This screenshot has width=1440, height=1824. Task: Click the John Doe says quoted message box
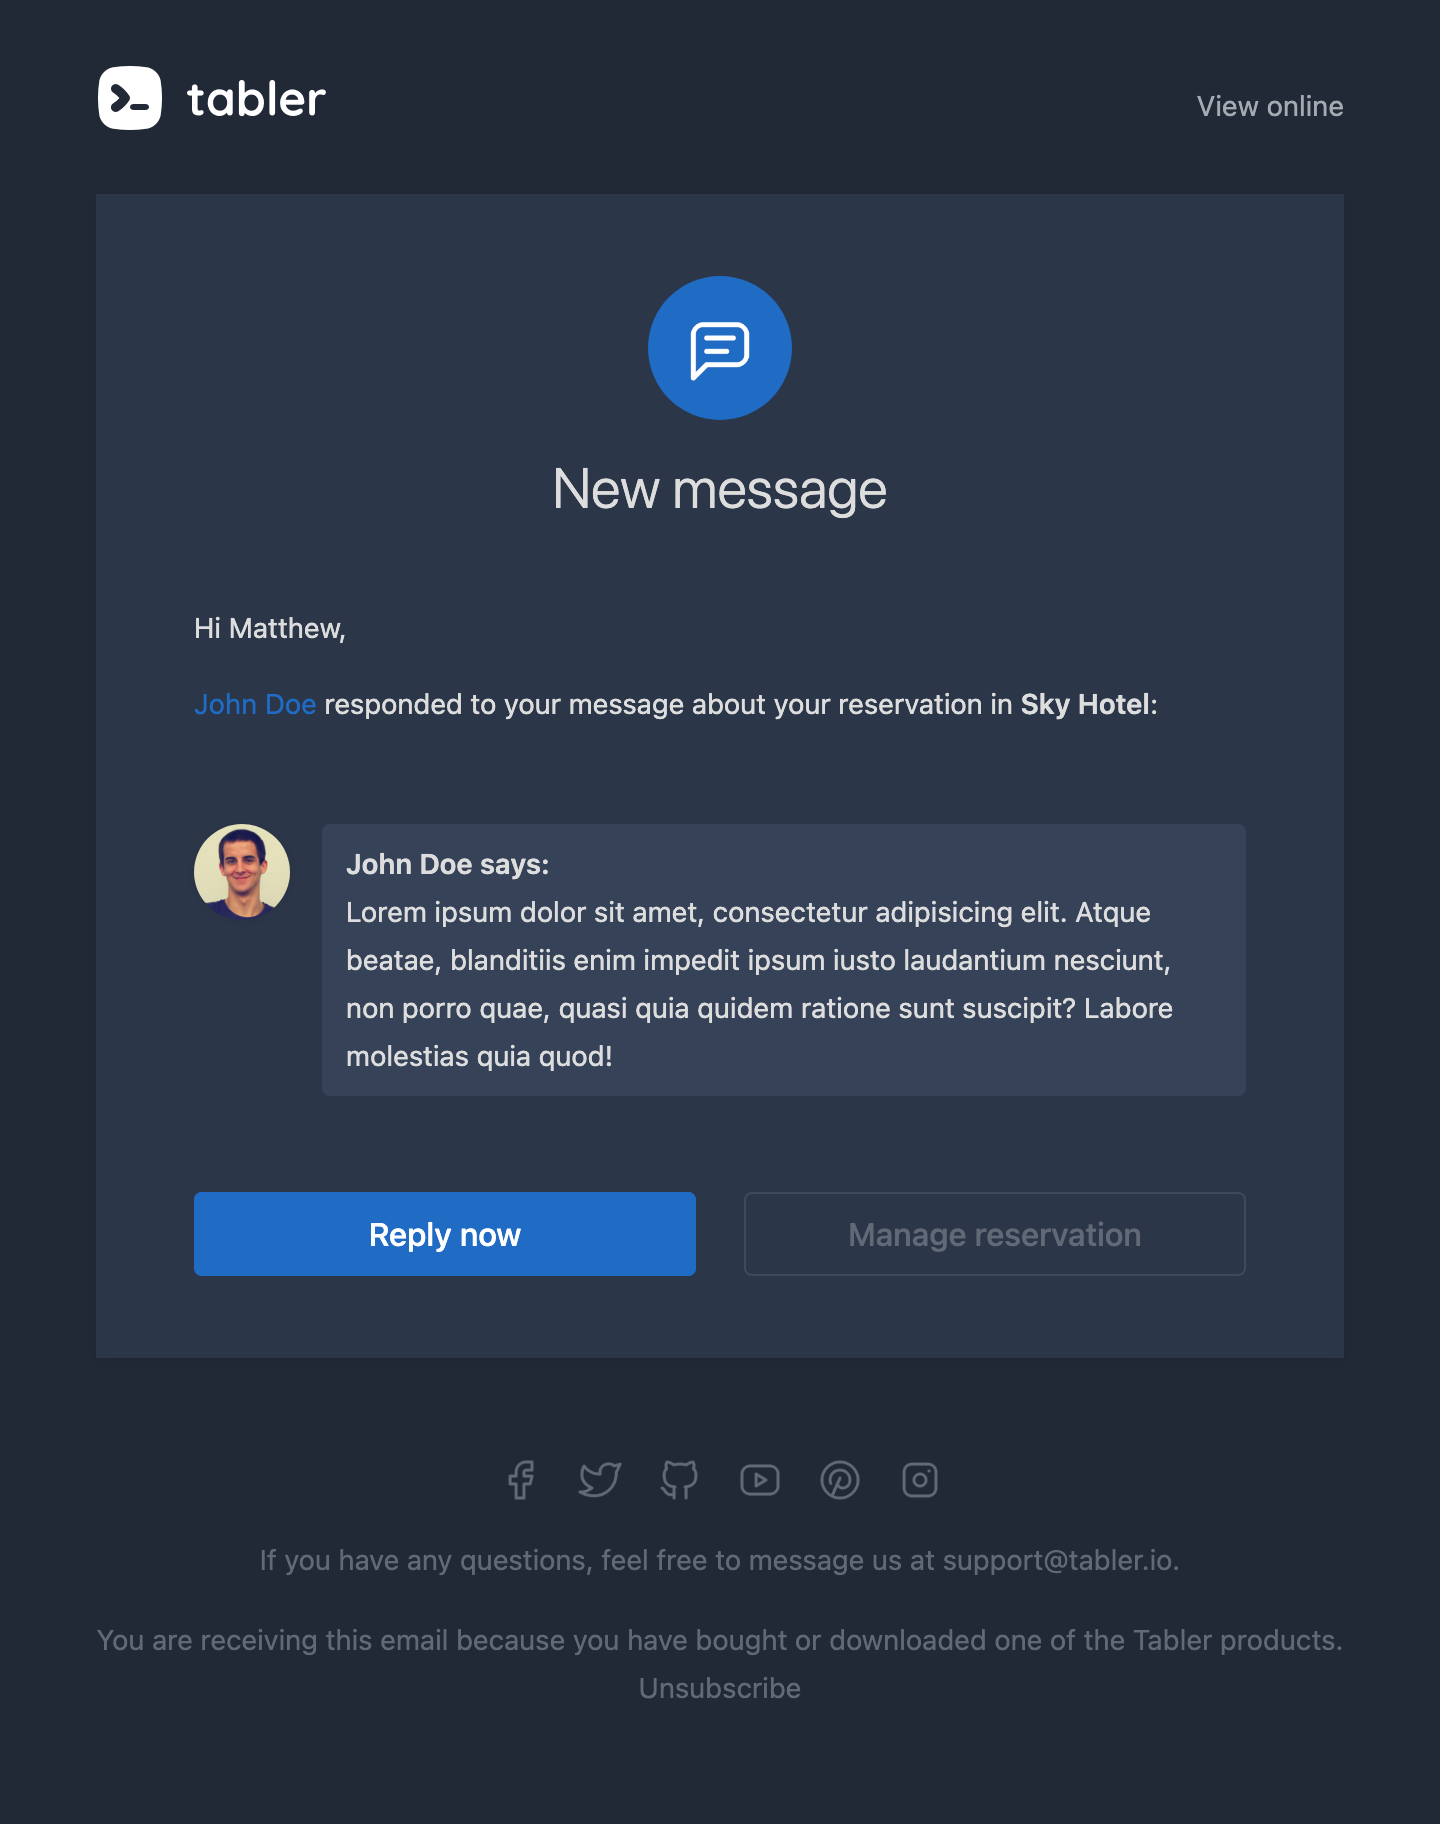(x=784, y=960)
